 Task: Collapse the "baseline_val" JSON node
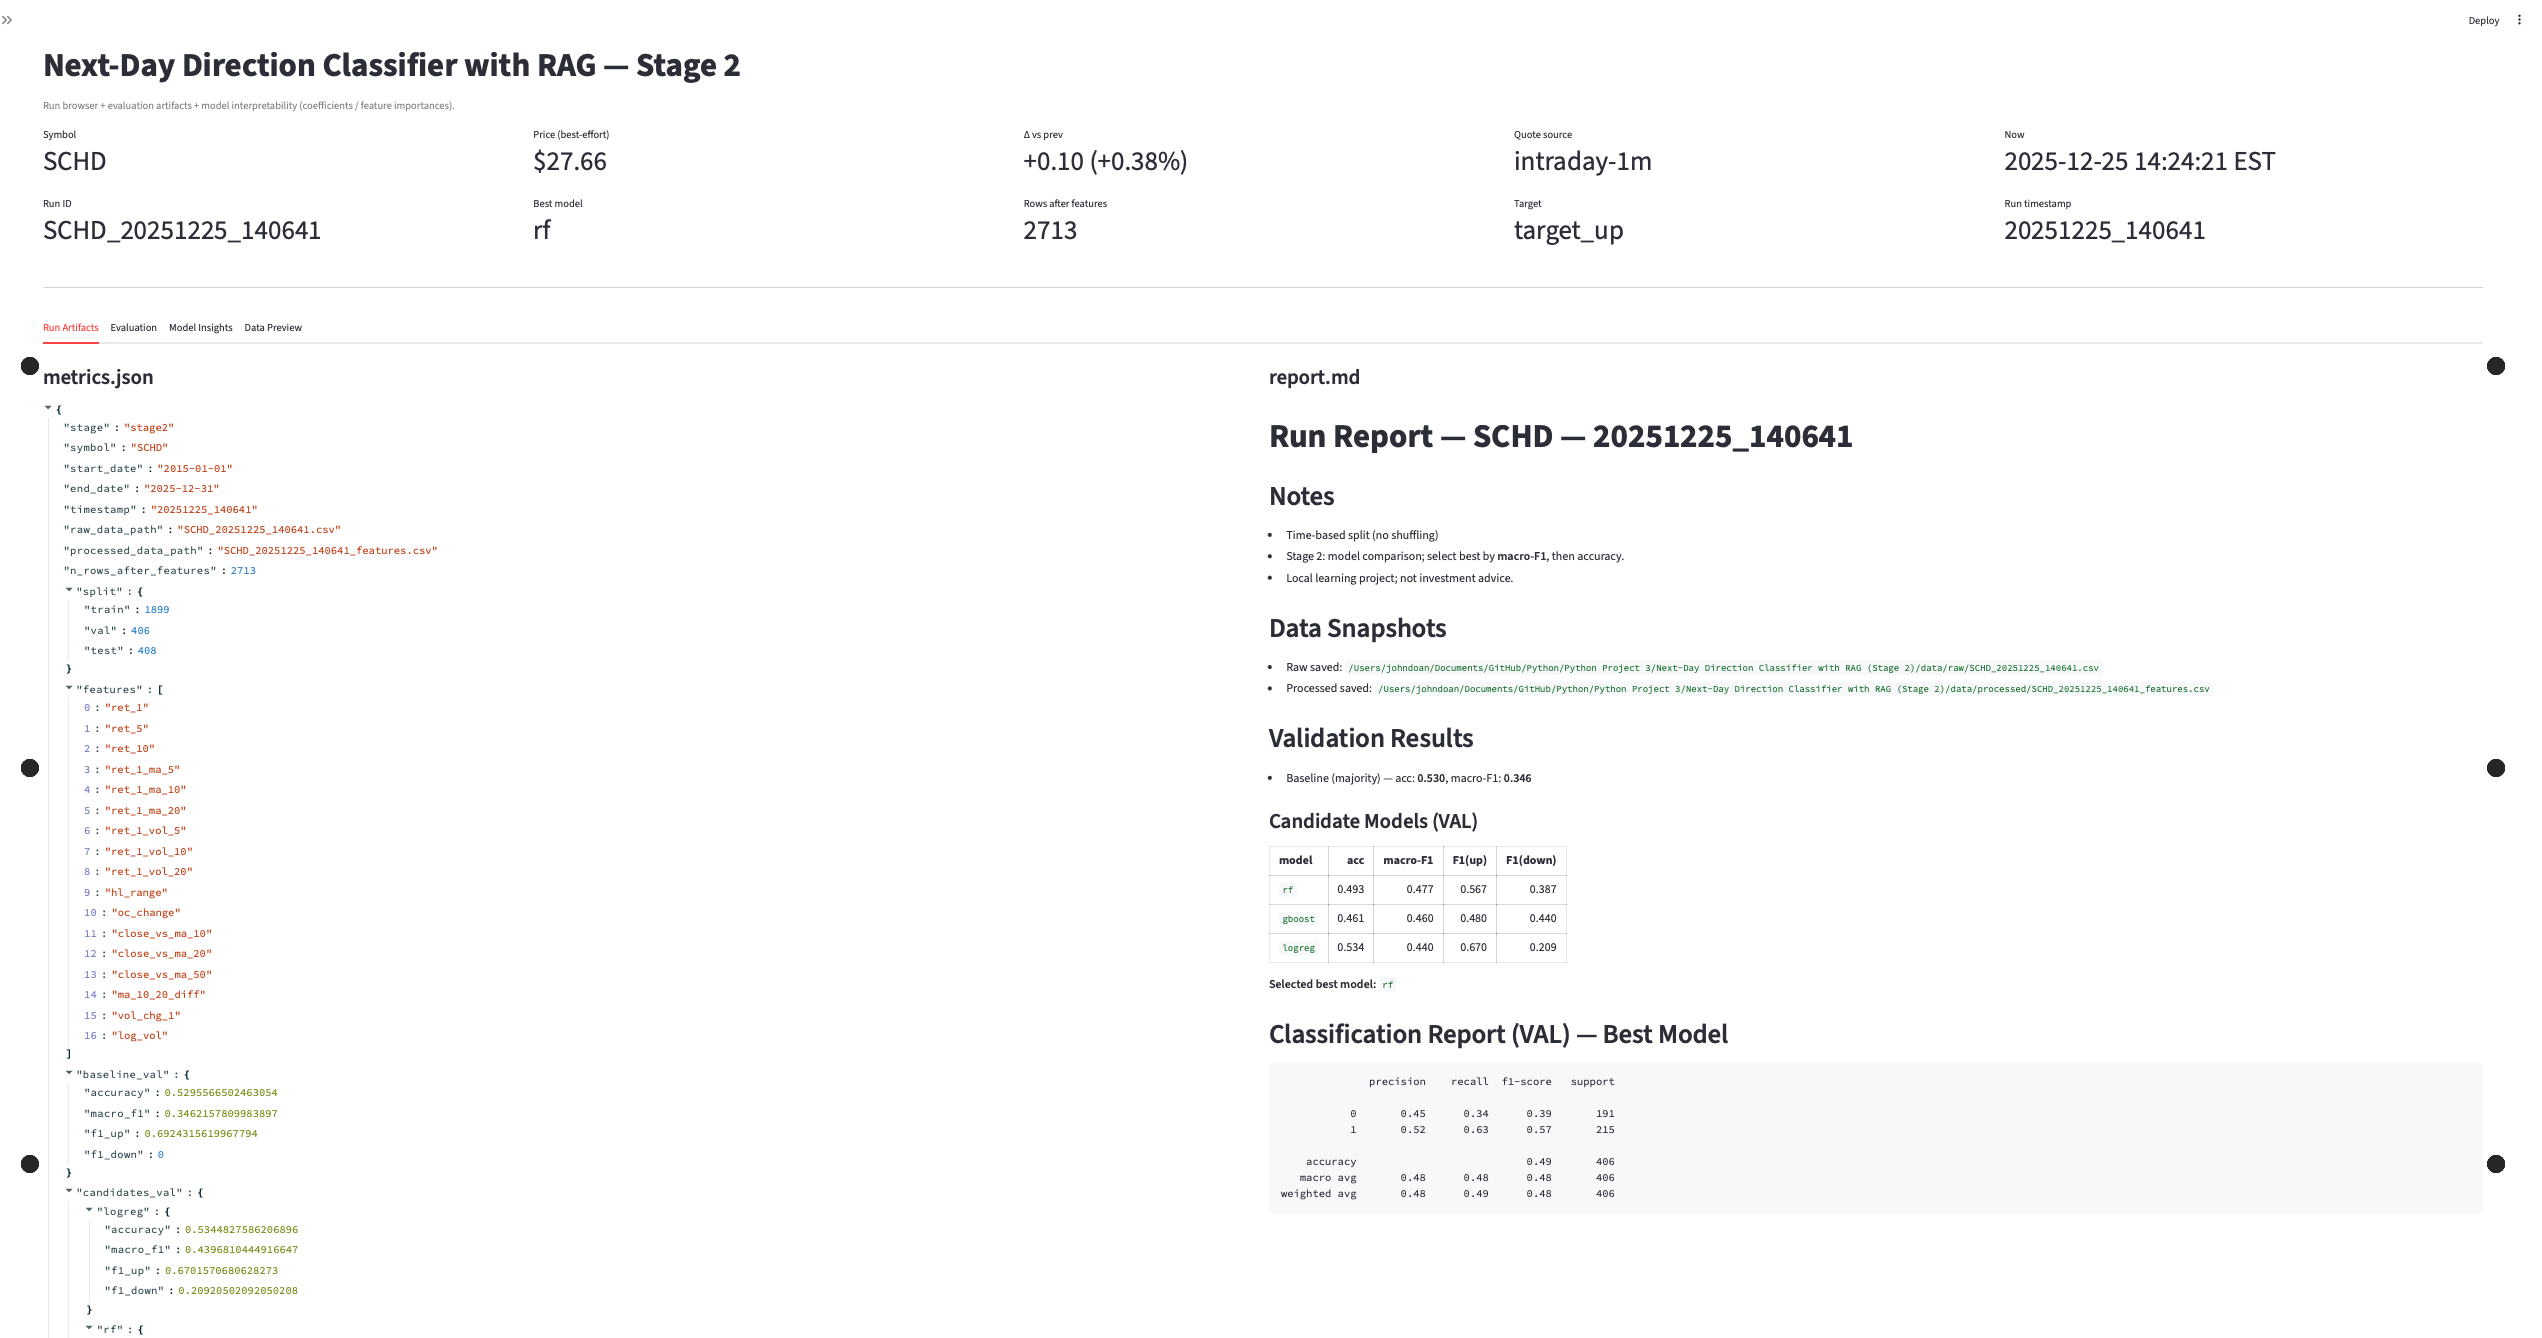[x=69, y=1074]
